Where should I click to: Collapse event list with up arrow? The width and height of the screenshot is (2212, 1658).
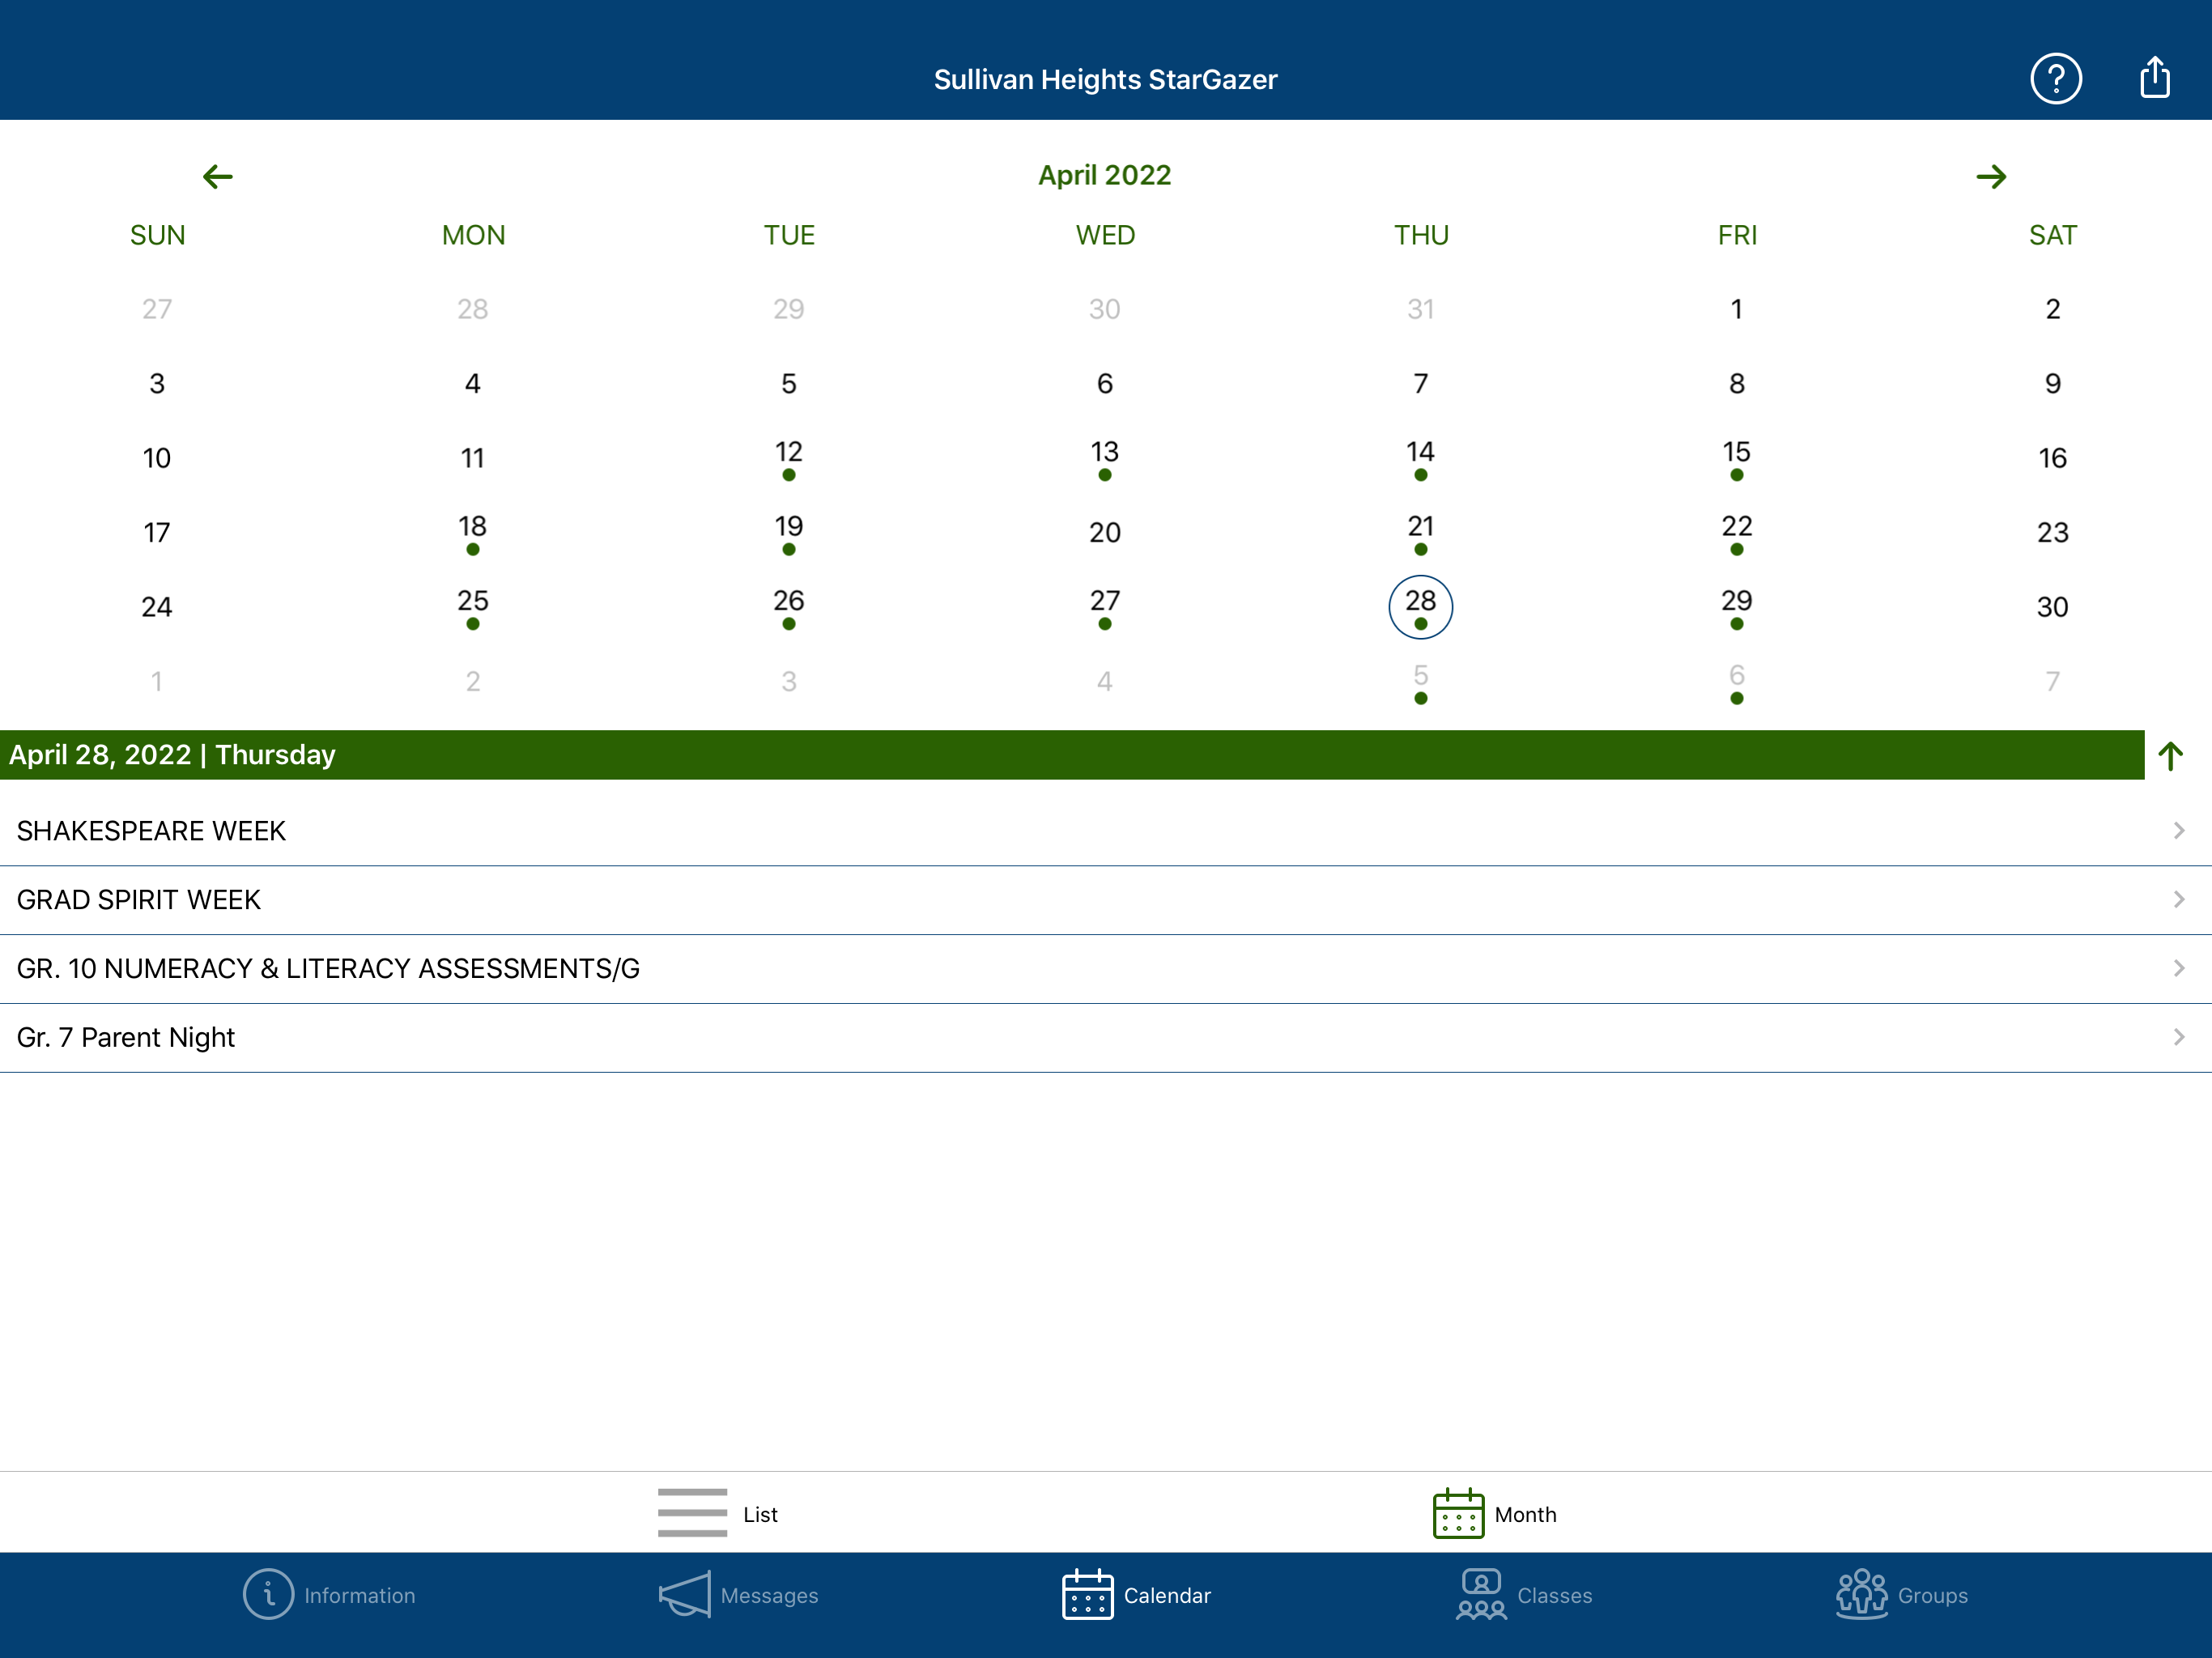[x=2169, y=756]
